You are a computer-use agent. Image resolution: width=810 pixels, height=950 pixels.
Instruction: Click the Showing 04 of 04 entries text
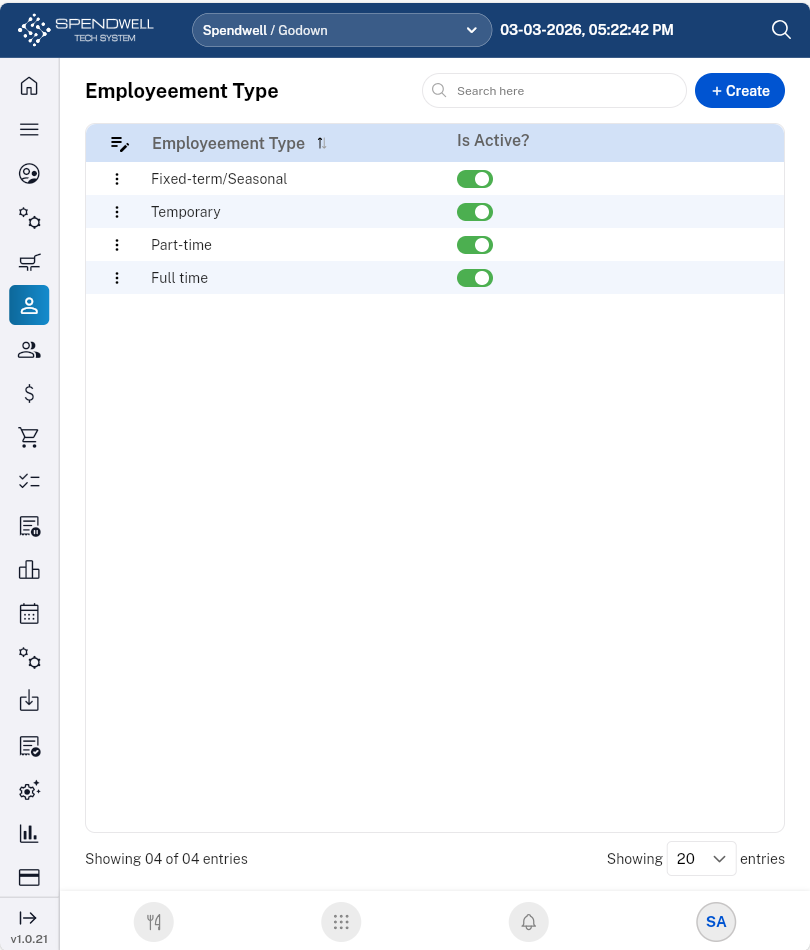(x=167, y=859)
